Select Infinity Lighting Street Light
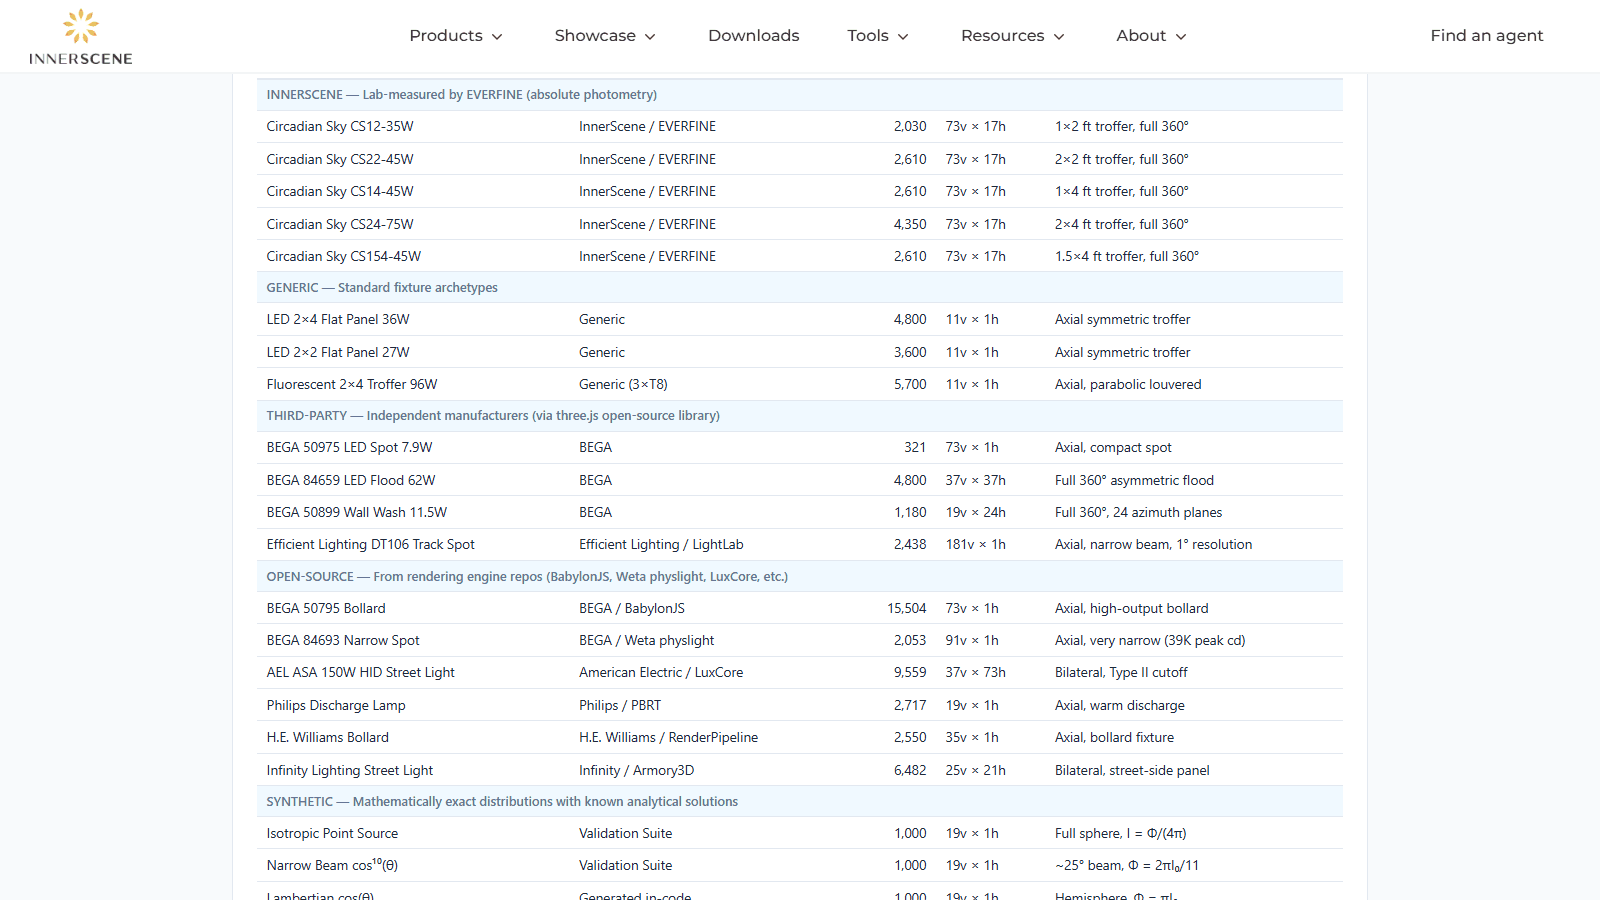The height and width of the screenshot is (900, 1600). coord(350,770)
